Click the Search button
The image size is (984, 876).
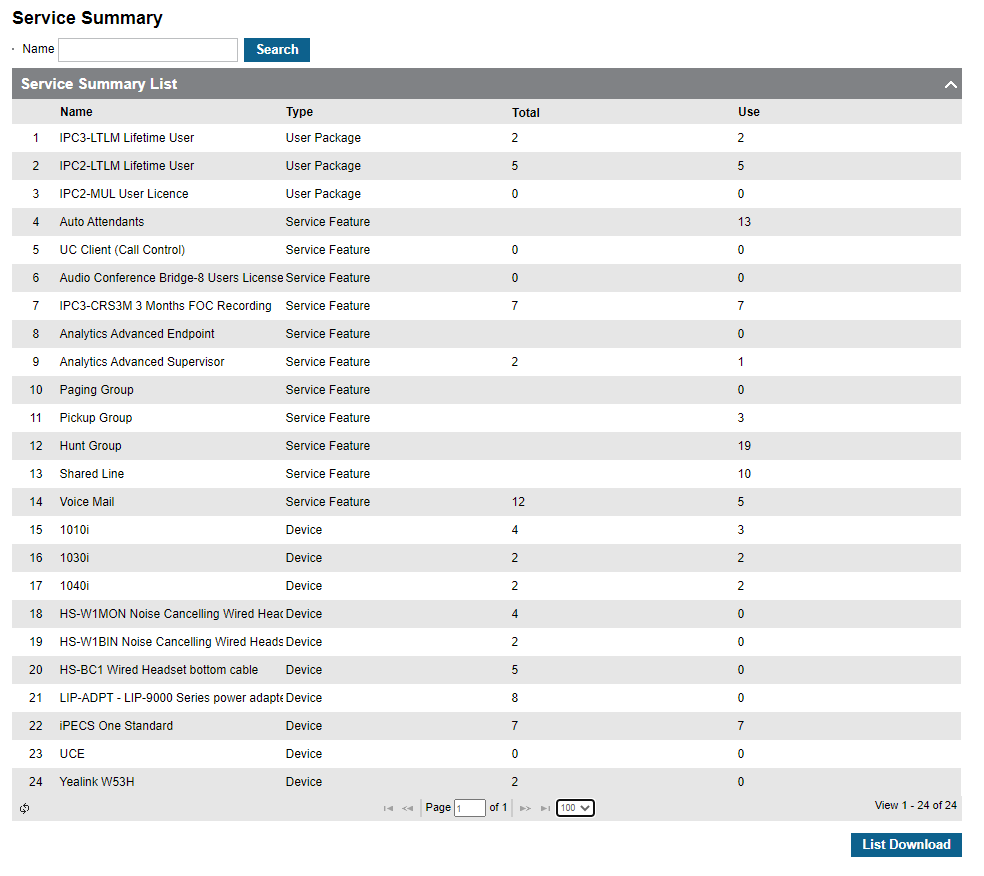pos(277,50)
